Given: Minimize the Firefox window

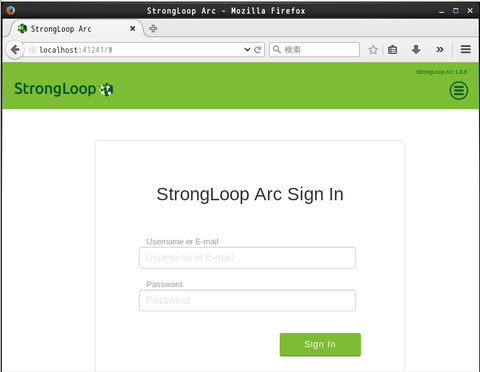Looking at the screenshot, I should pyautogui.click(x=441, y=11).
